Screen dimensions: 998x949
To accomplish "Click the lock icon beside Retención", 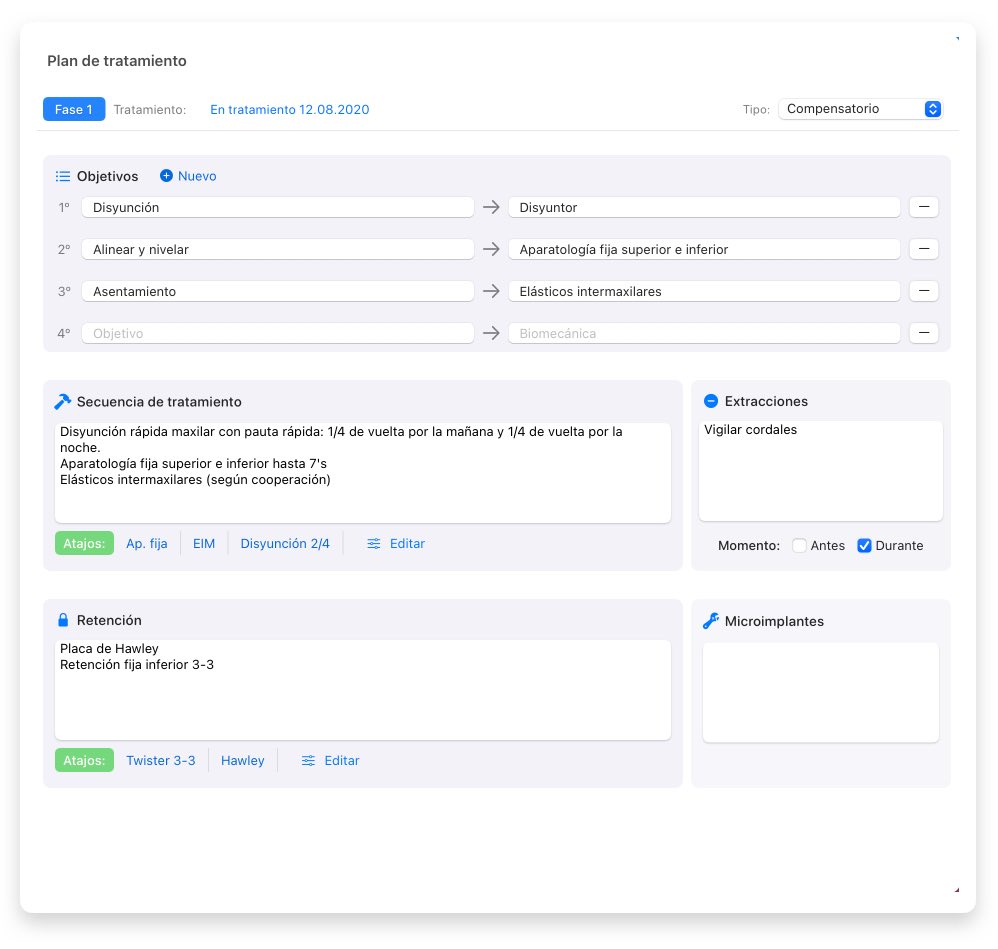I will [x=63, y=620].
